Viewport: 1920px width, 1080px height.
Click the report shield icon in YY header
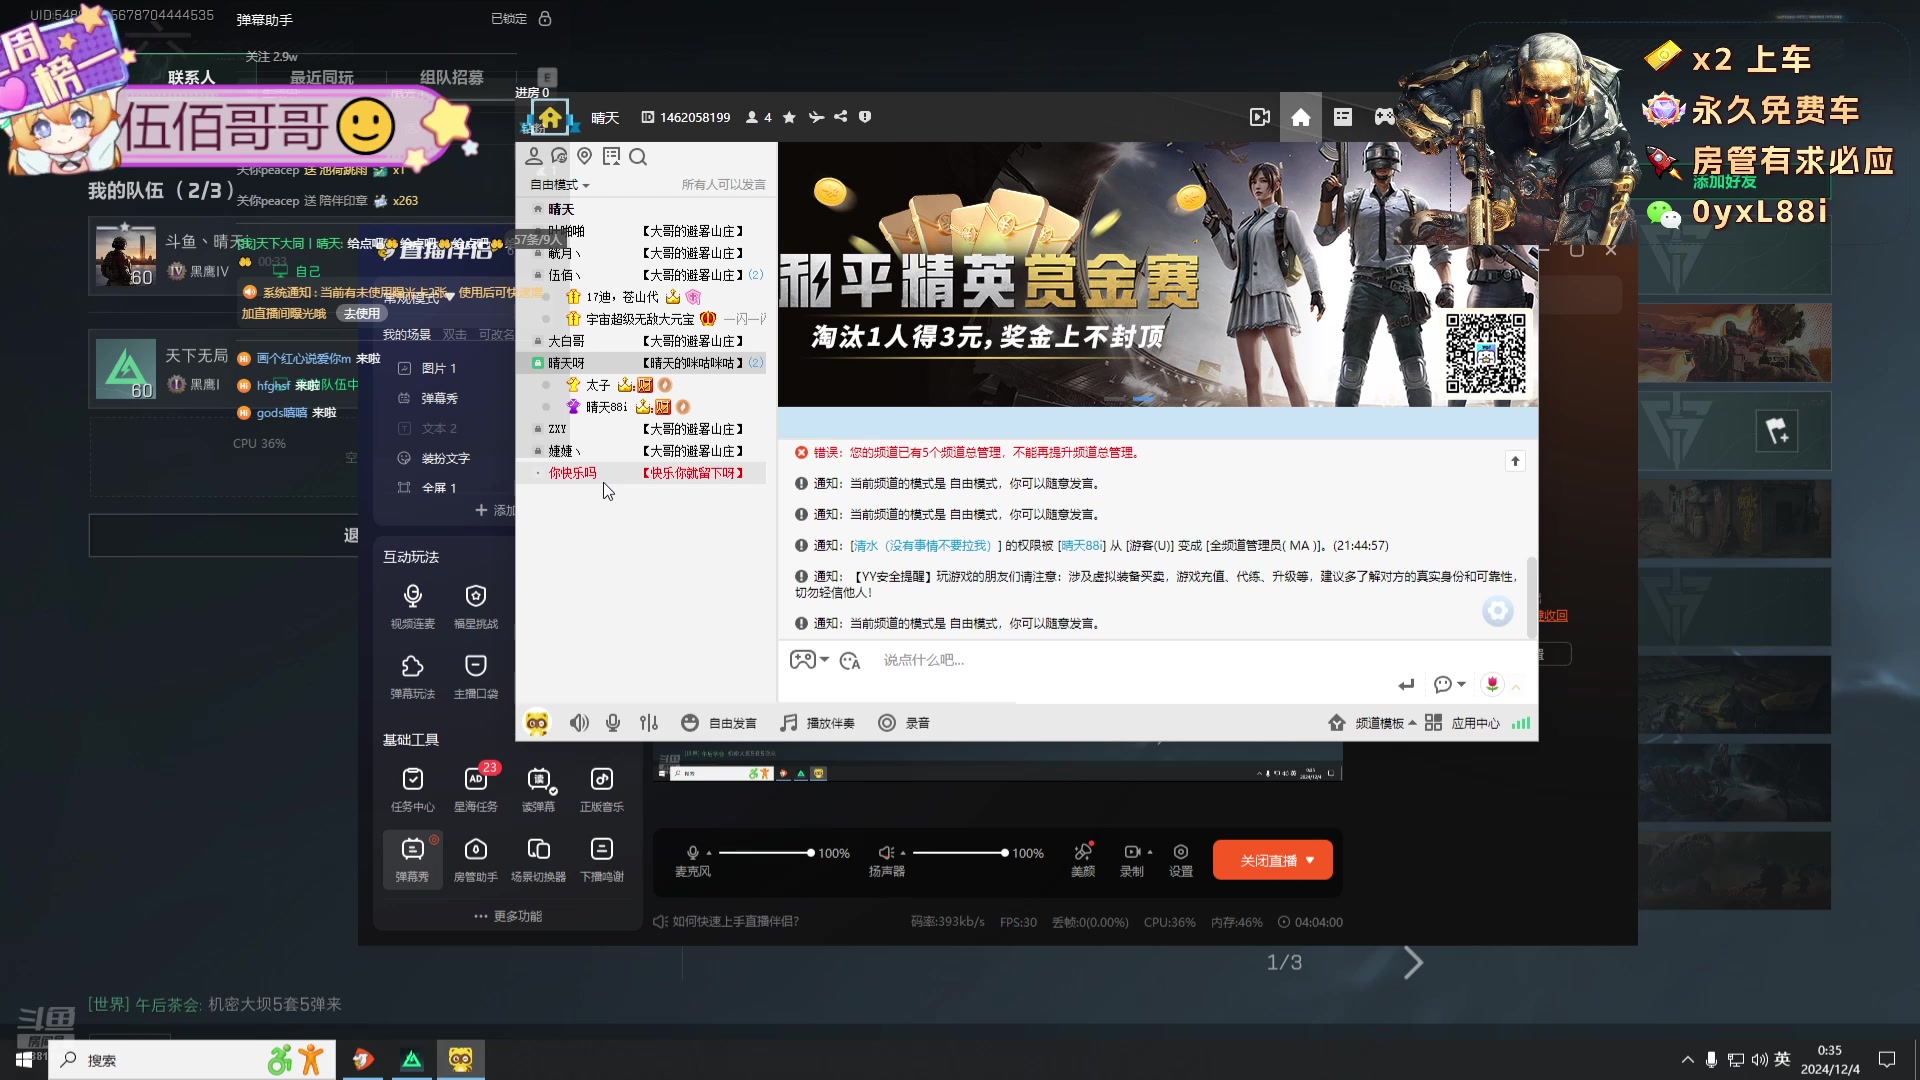click(x=865, y=117)
